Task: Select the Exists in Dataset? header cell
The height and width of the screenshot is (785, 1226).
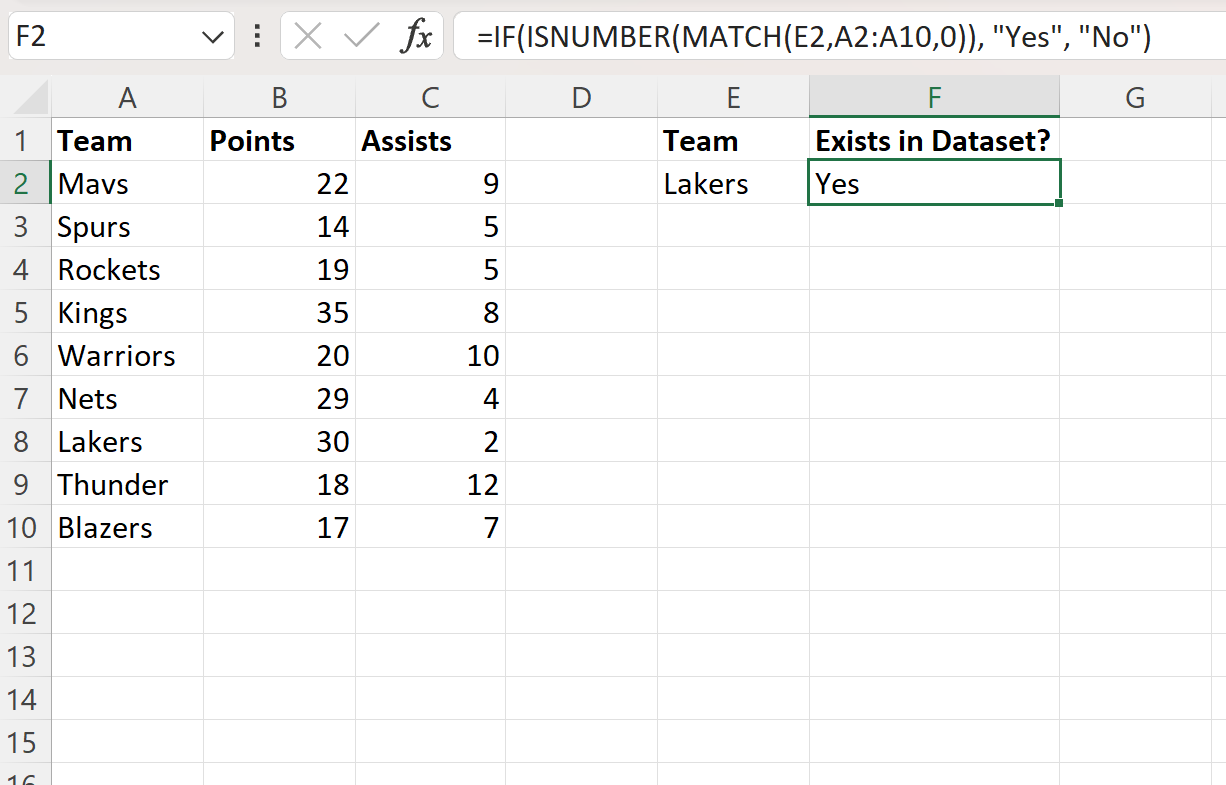Action: pos(933,141)
